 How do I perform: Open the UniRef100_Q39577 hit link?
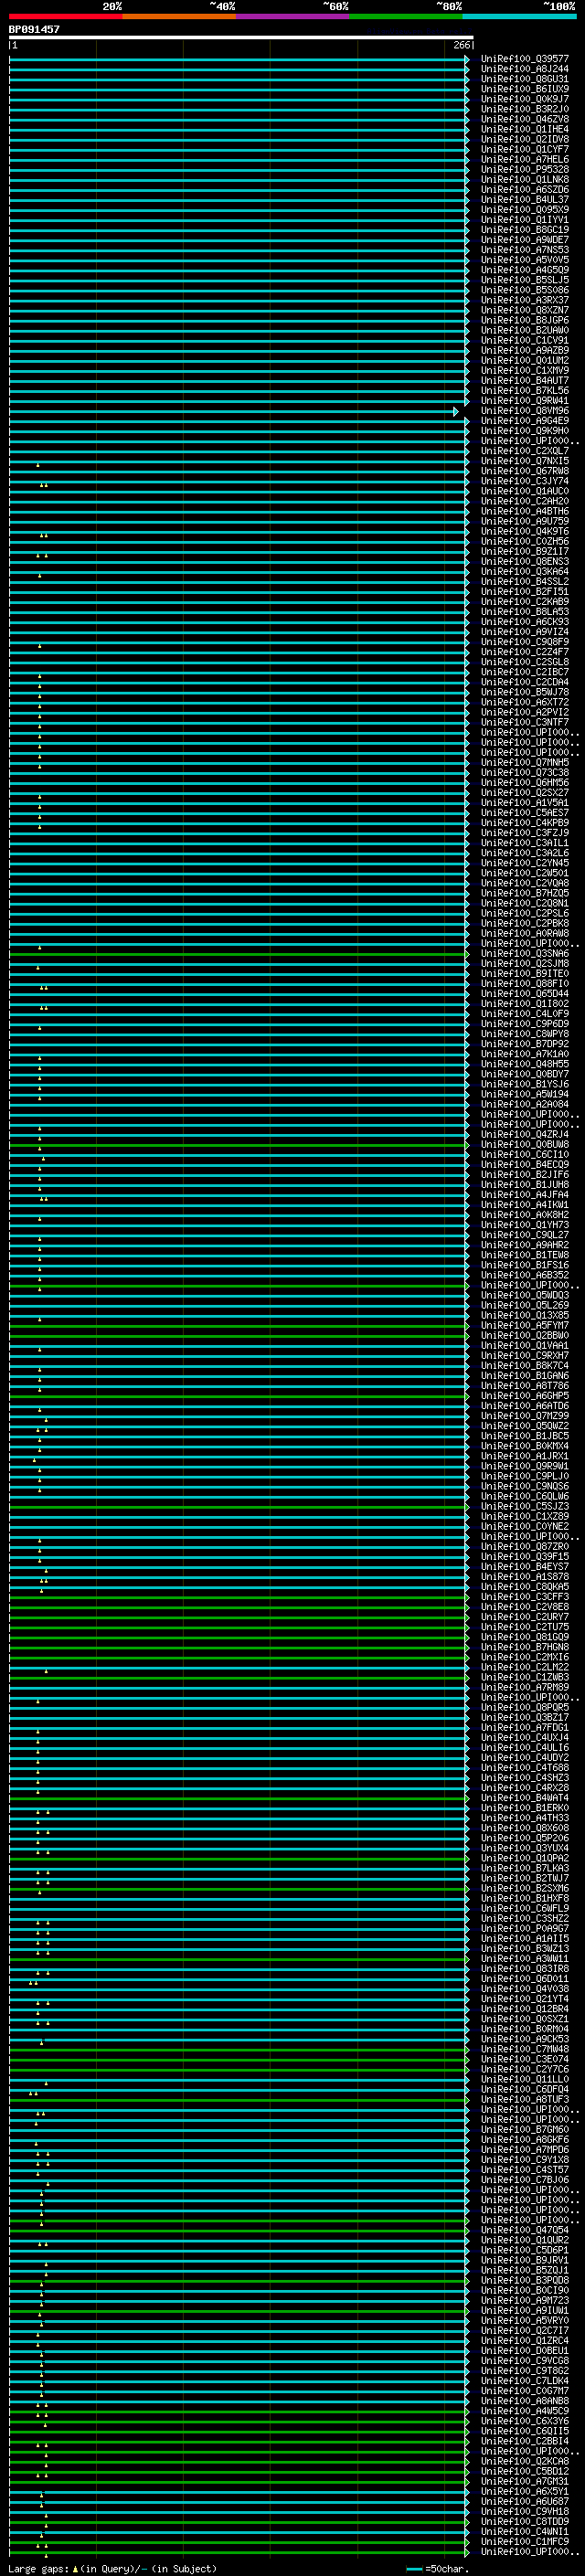tap(524, 59)
